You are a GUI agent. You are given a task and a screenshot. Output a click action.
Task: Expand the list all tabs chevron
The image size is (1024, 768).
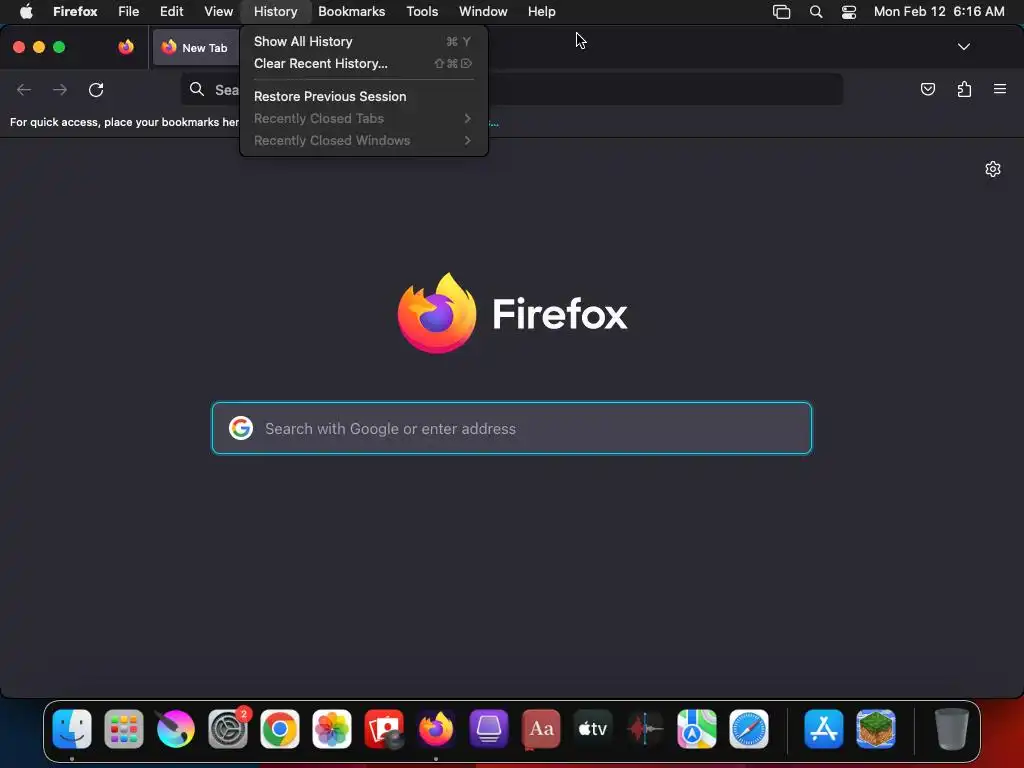pos(963,47)
